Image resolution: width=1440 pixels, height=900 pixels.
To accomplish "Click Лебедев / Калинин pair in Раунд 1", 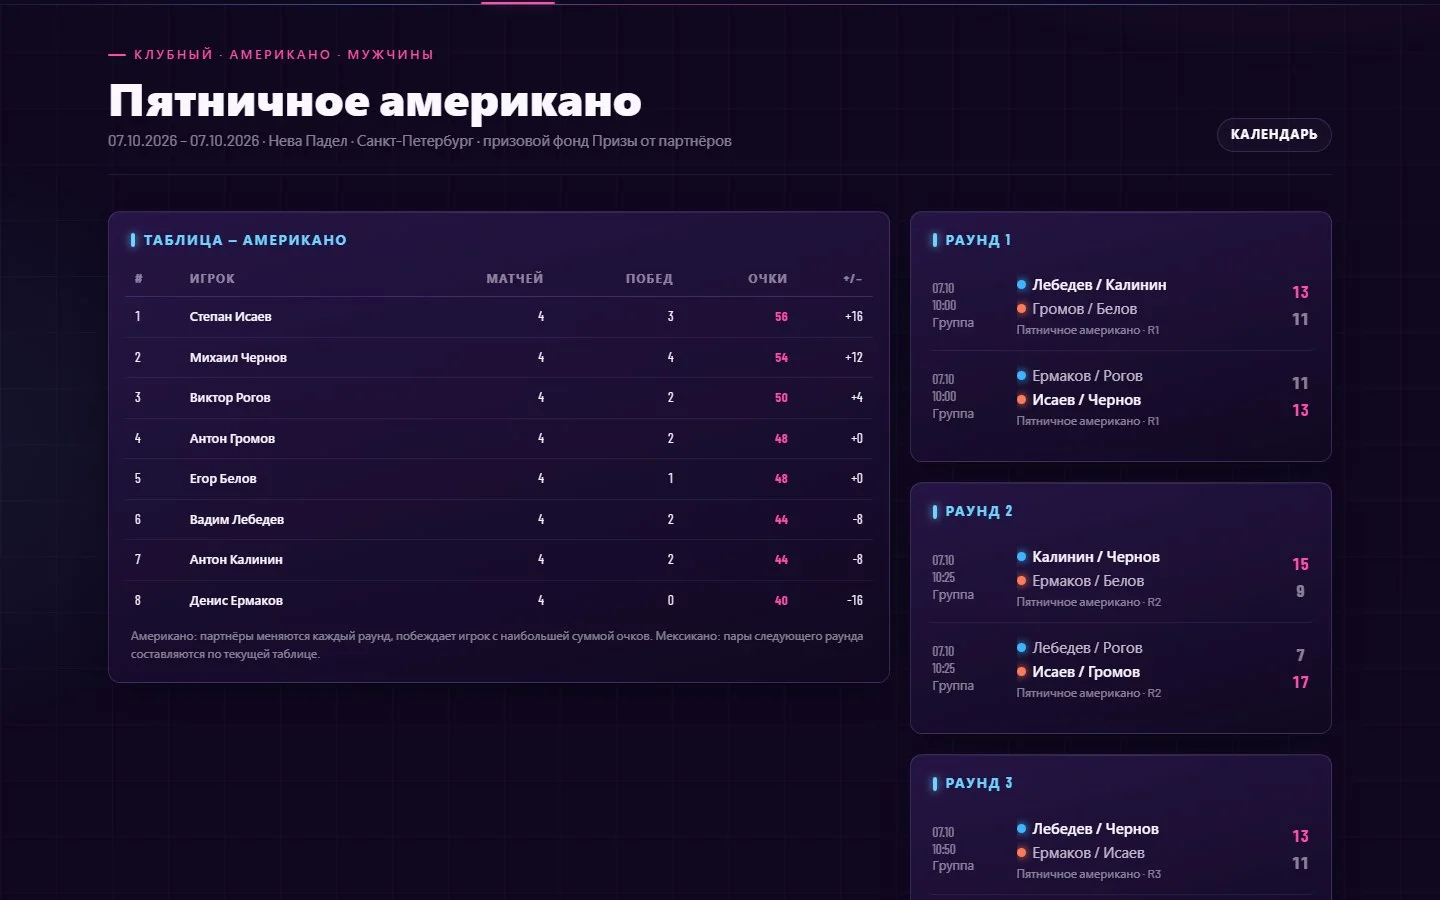I will [x=1099, y=285].
